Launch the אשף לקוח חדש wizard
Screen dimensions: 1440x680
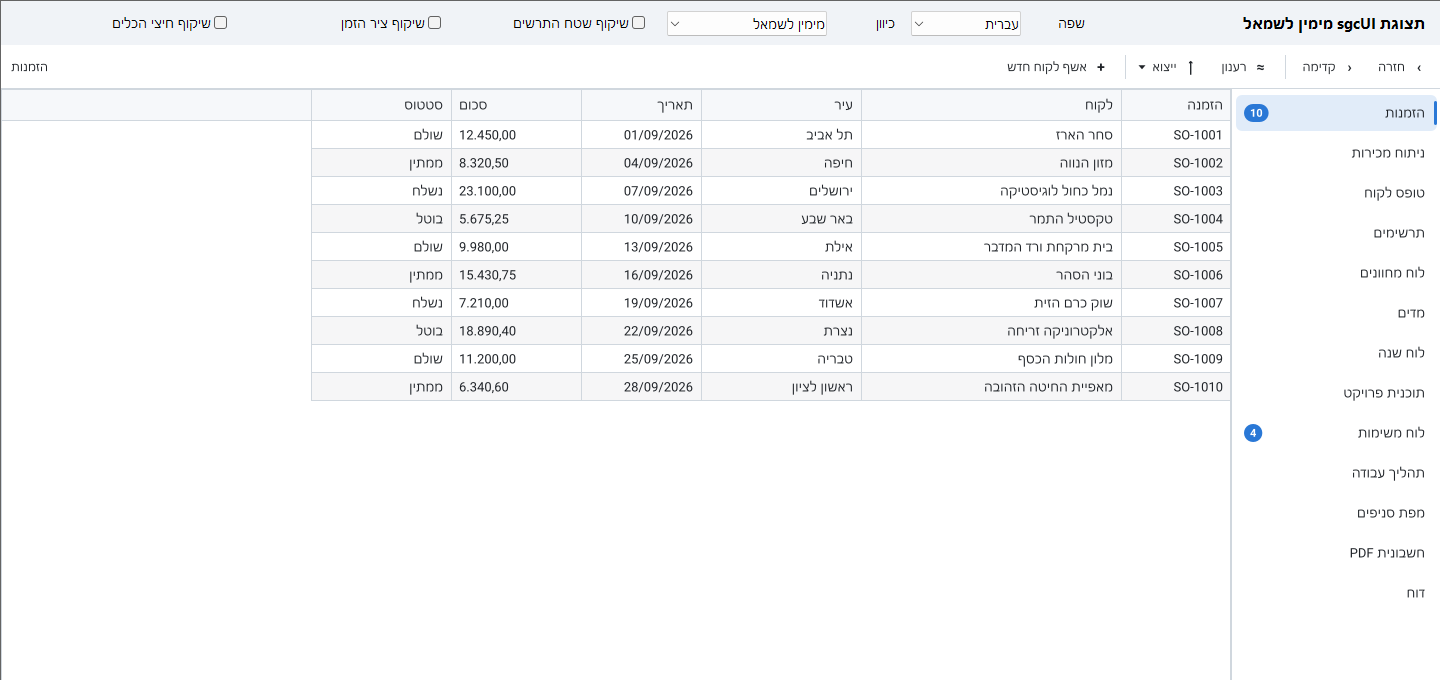(x=1056, y=67)
